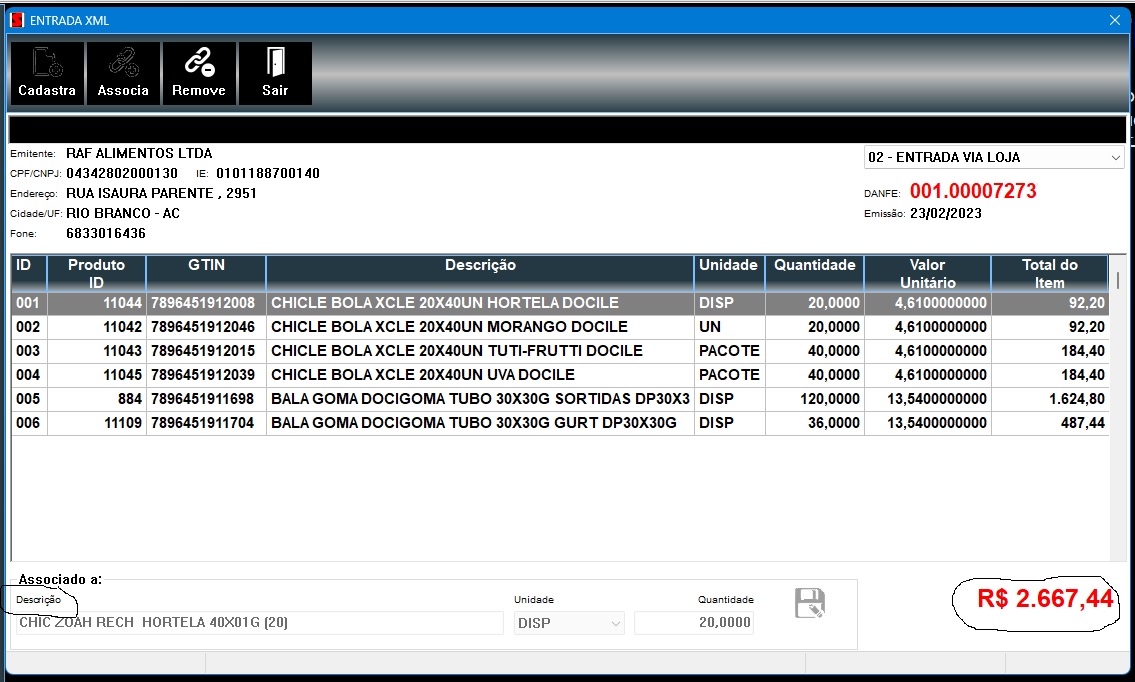Expand the Unidade DISP dropdown
Image resolution: width=1135 pixels, height=682 pixels.
(x=615, y=623)
